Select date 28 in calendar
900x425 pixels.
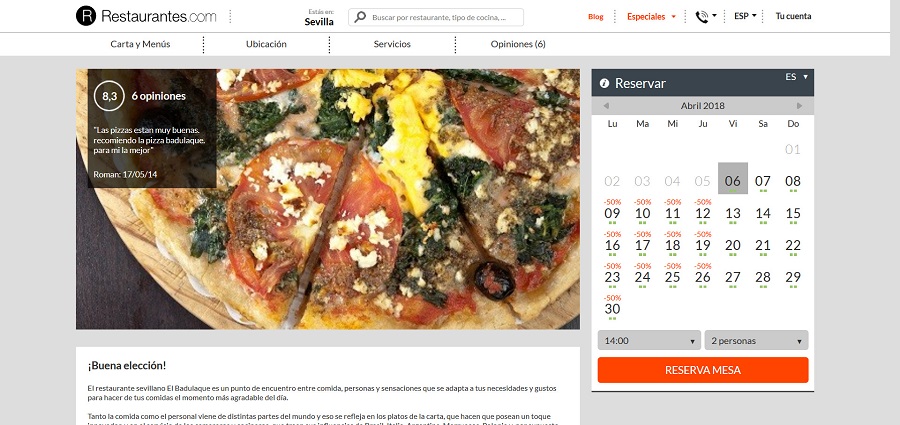[x=762, y=277]
